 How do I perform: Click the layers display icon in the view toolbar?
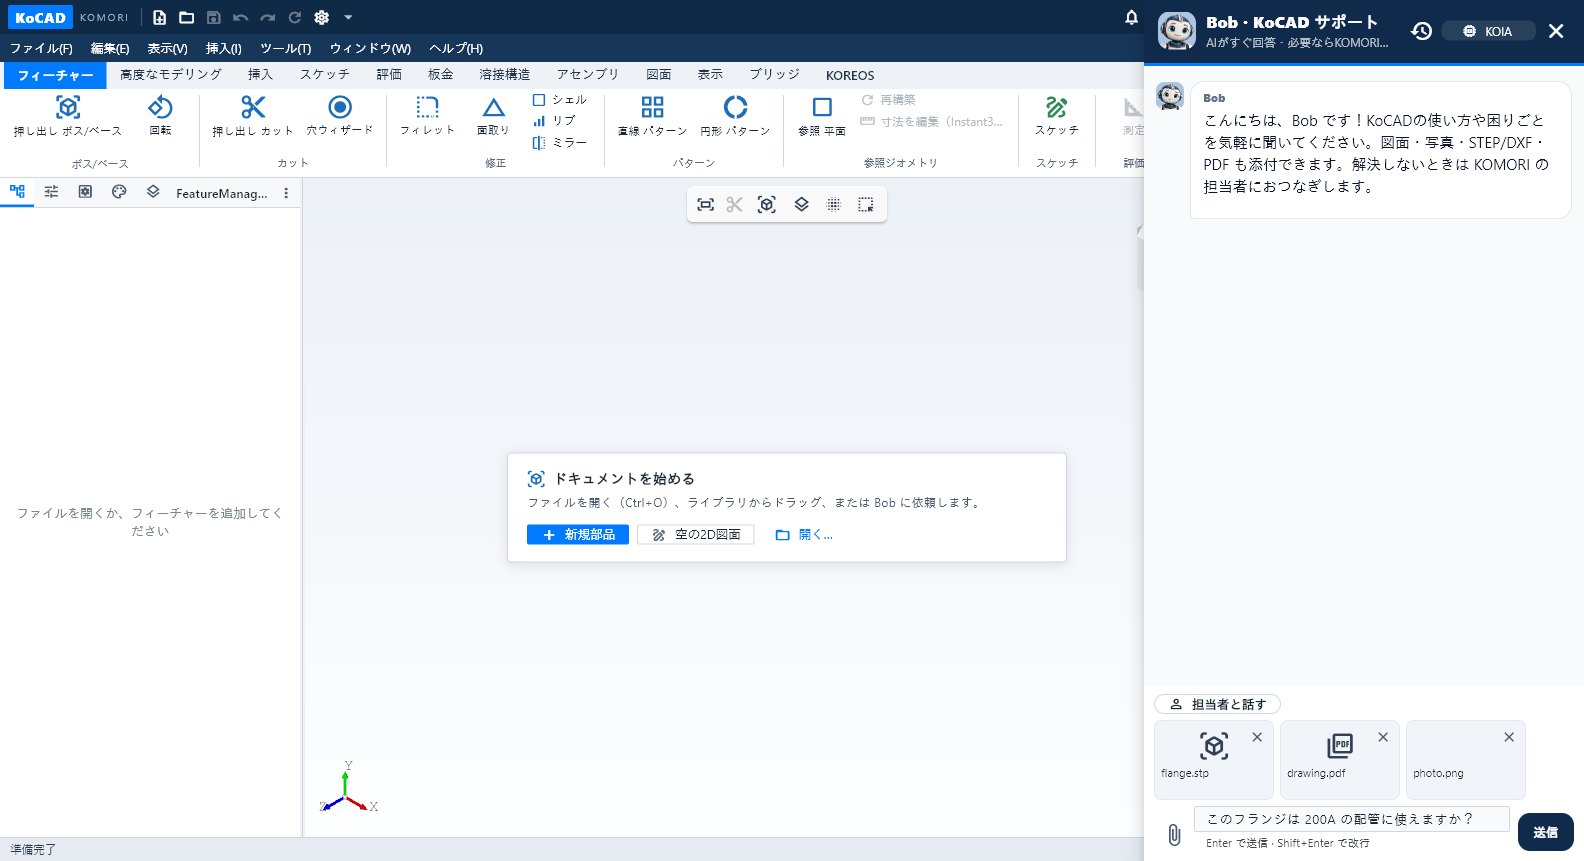pos(801,205)
